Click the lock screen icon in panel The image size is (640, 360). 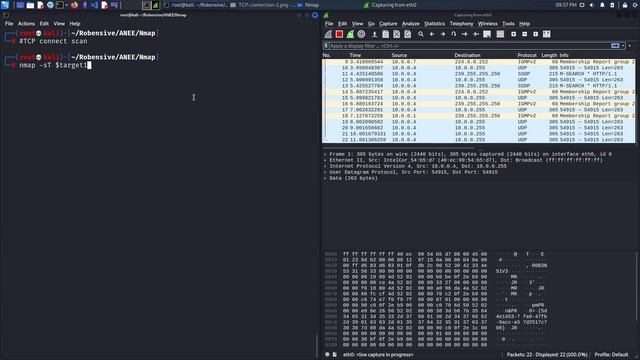tap(624, 5)
